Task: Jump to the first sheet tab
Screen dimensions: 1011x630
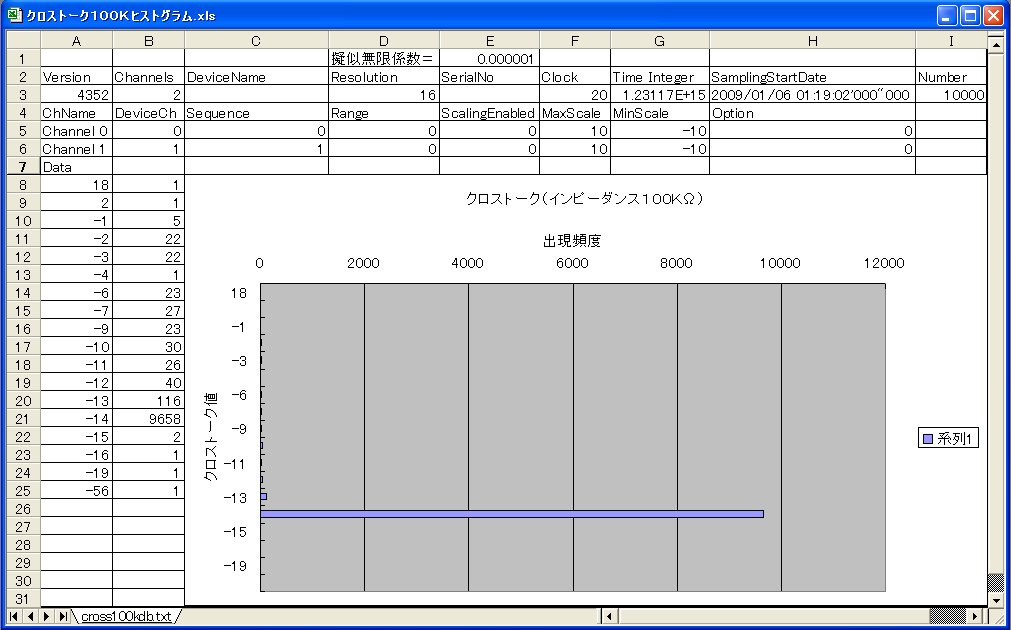Action: pyautogui.click(x=14, y=616)
